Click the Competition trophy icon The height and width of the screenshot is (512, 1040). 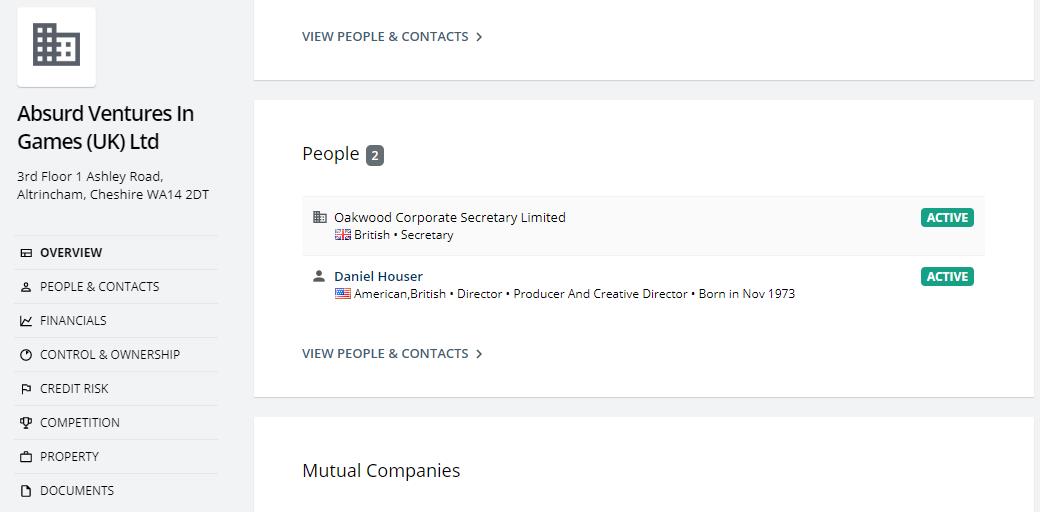26,423
